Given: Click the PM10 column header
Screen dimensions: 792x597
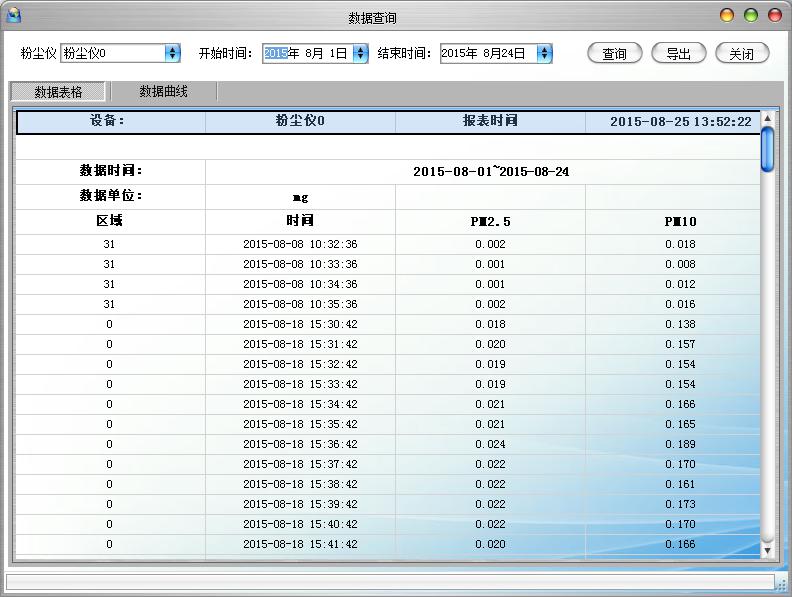Looking at the screenshot, I should coord(680,221).
